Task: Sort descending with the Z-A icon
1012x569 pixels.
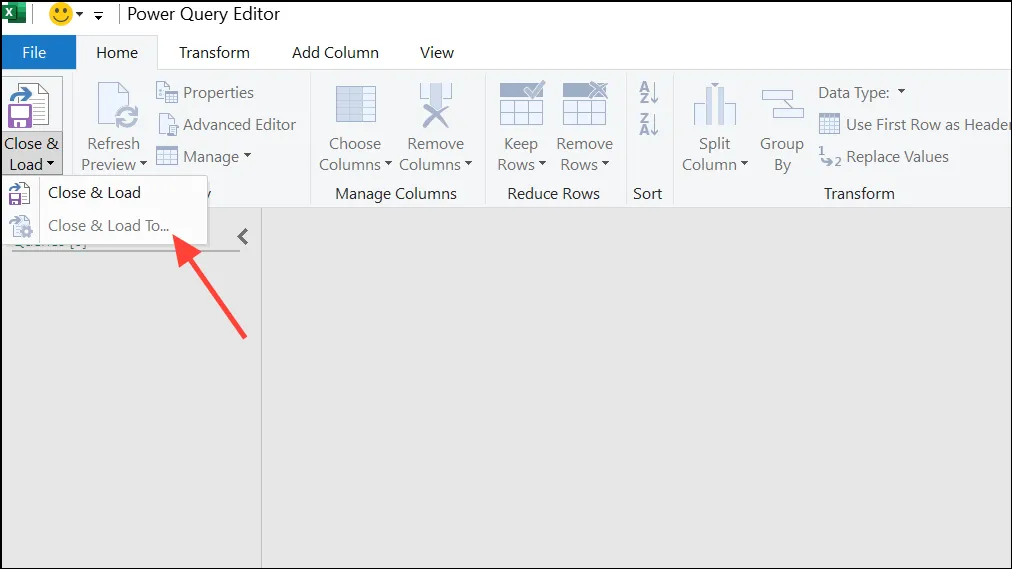Action: click(649, 124)
